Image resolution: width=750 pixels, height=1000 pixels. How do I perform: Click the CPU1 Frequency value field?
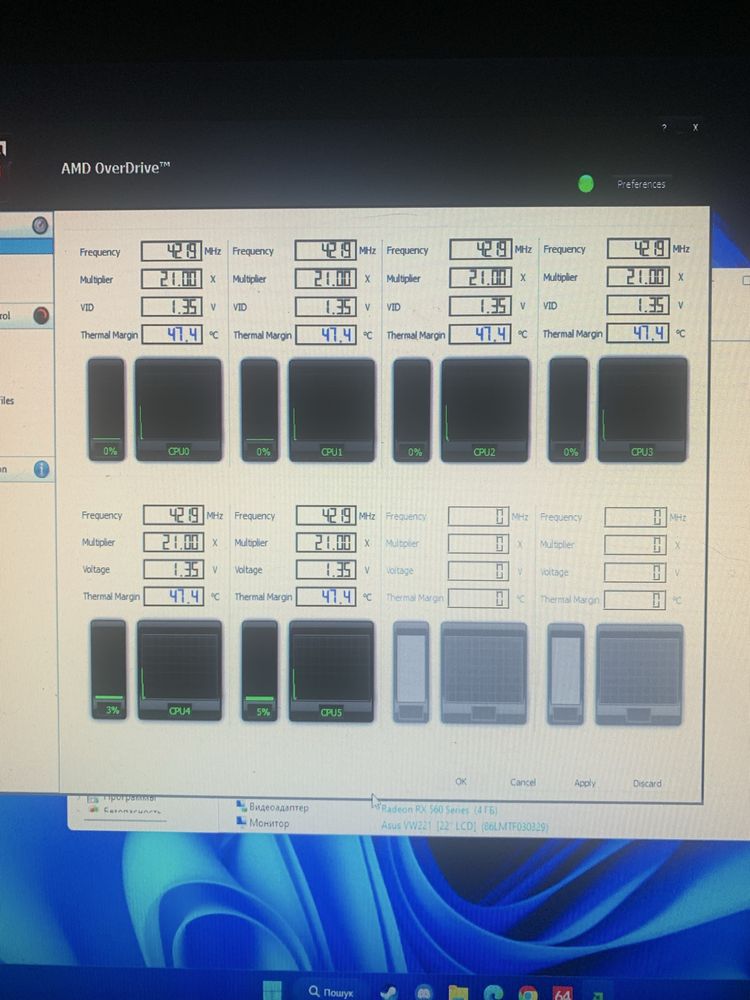coord(325,250)
